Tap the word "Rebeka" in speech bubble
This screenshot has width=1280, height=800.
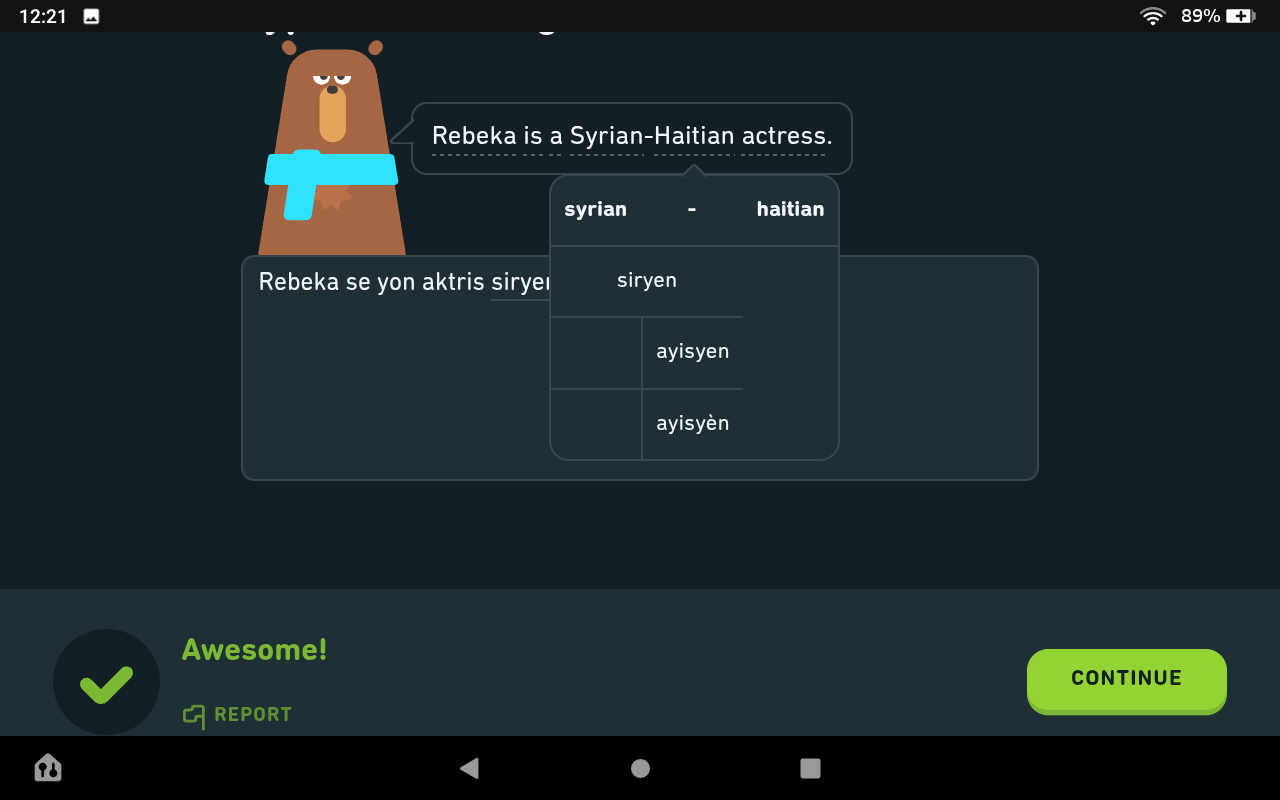tap(473, 136)
